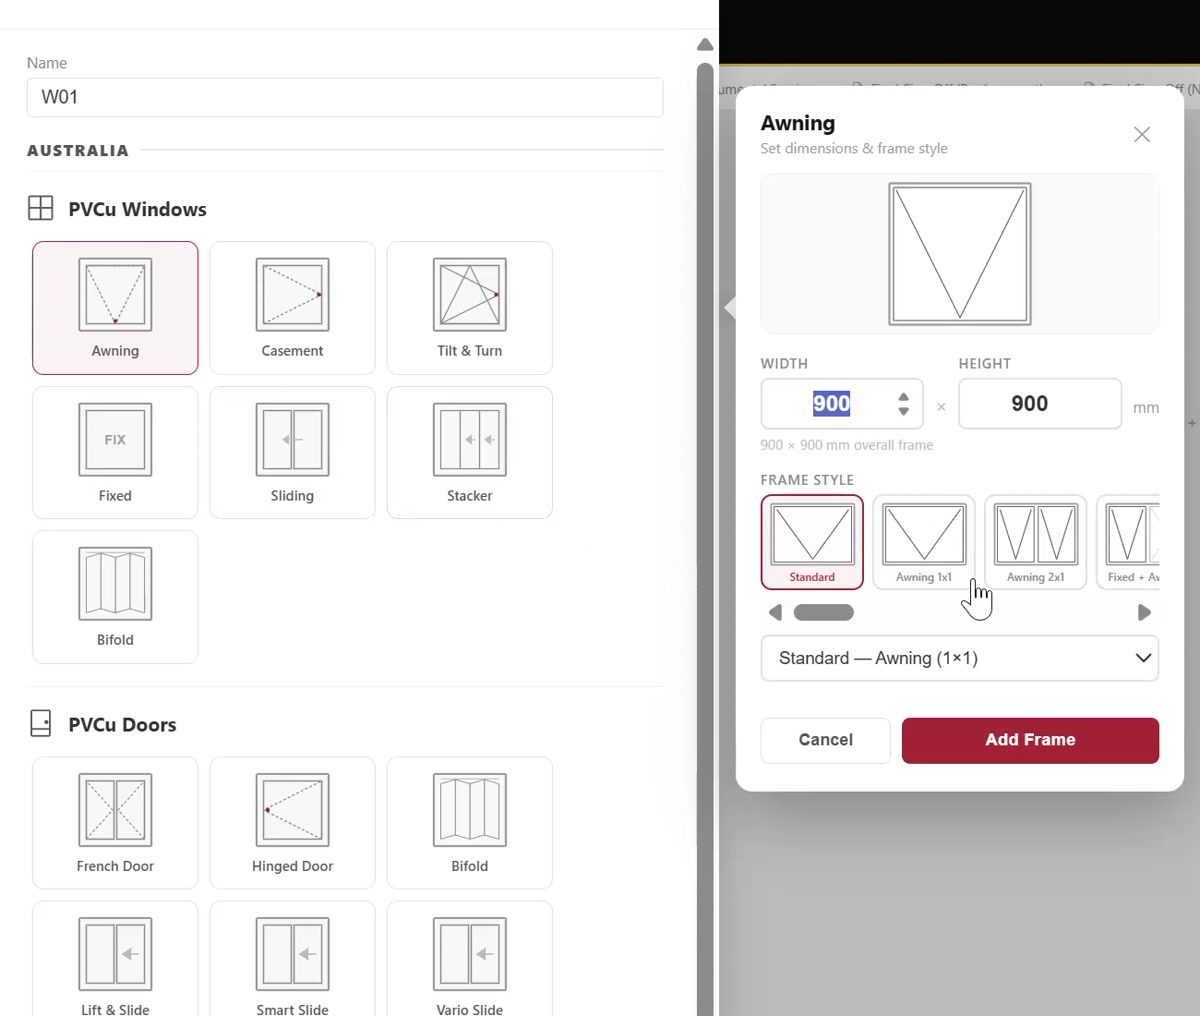Click the AUSTRALIA section heading
Viewport: 1200px width, 1016px height.
(x=78, y=150)
